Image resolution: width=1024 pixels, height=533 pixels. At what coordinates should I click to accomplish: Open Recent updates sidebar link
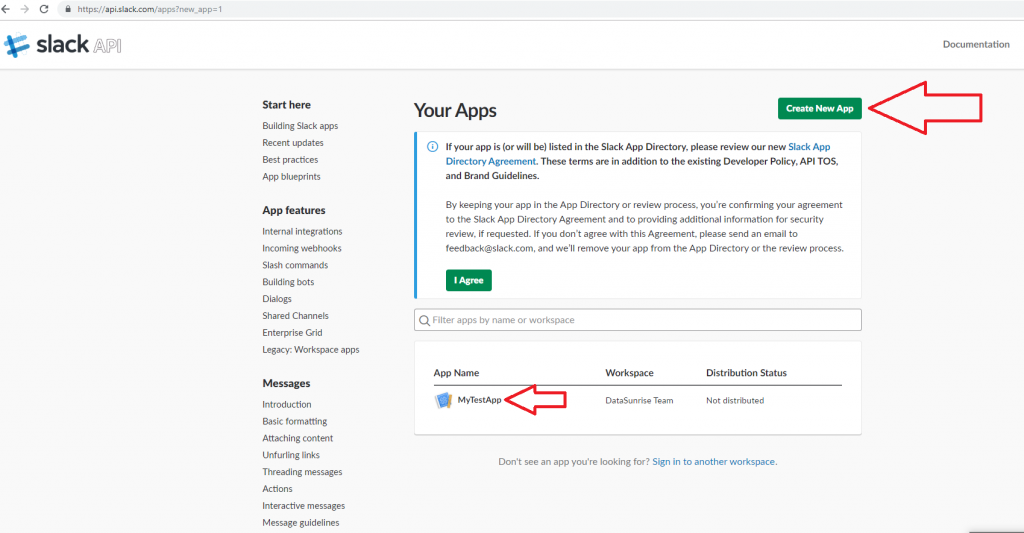(293, 142)
